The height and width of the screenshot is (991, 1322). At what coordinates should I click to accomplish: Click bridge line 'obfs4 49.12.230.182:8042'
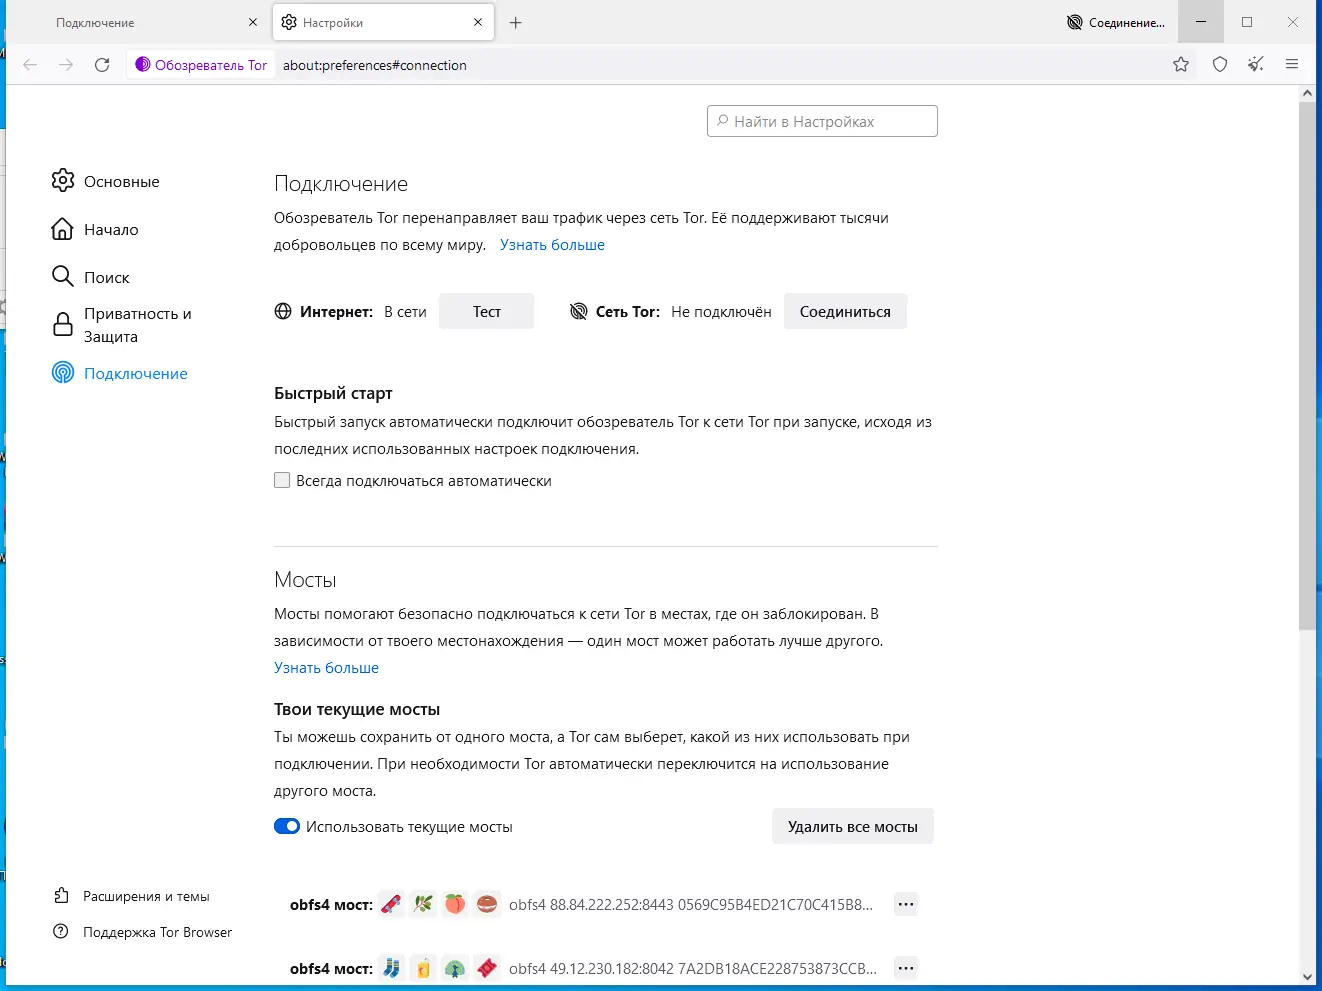(x=693, y=968)
